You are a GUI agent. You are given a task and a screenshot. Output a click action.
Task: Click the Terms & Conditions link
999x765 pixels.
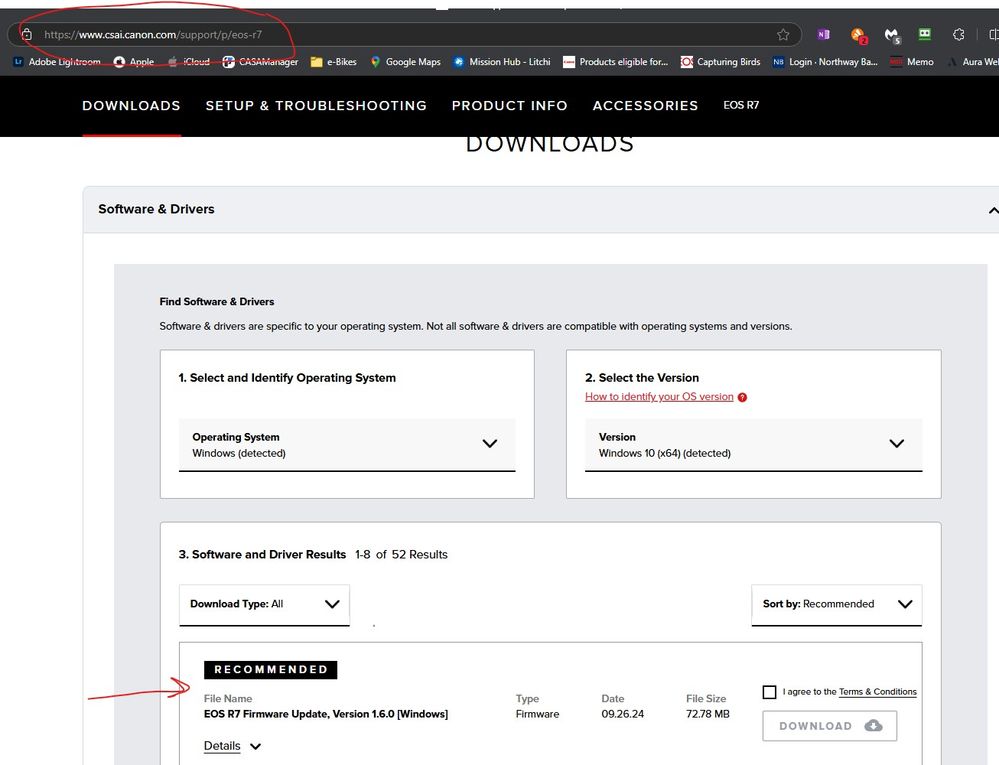[x=877, y=691]
